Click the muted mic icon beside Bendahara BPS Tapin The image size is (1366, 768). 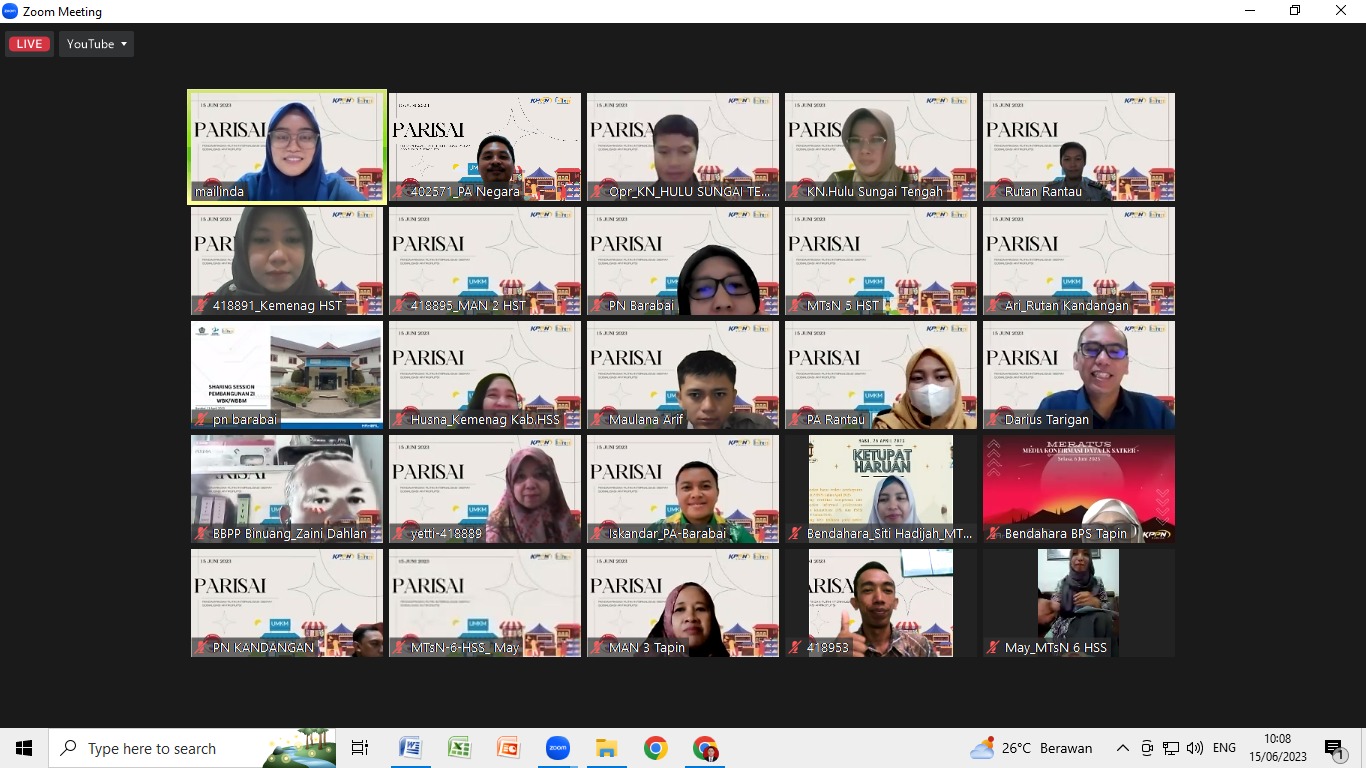coord(994,533)
